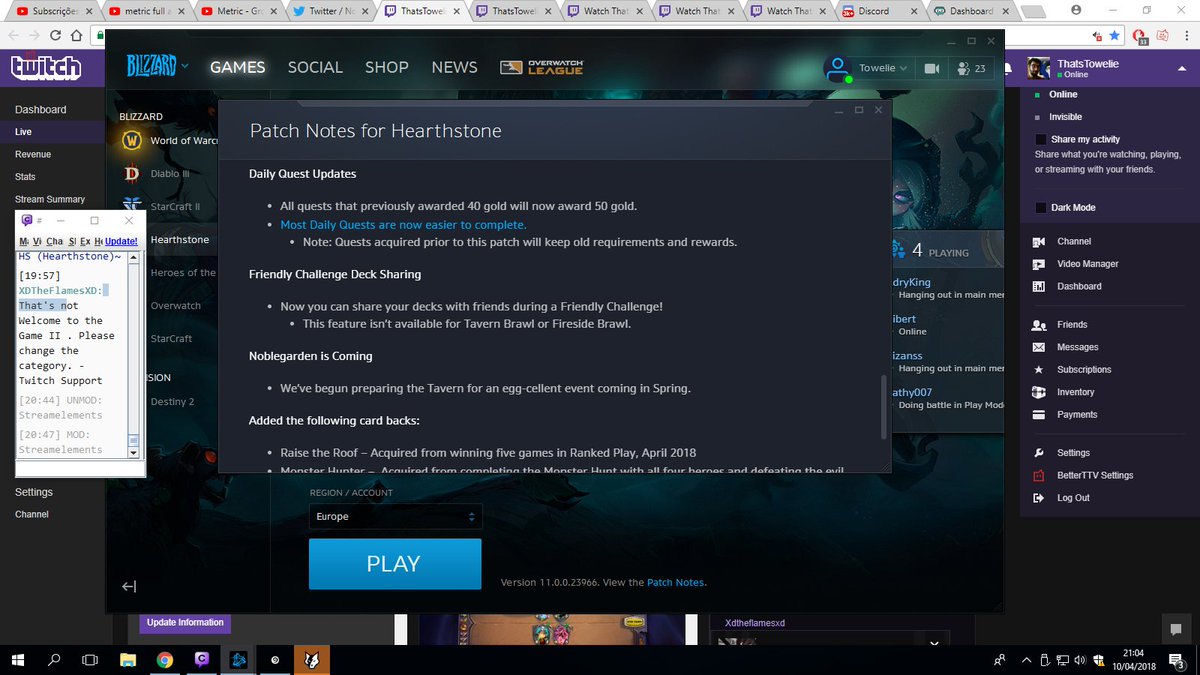This screenshot has width=1200, height=675.
Task: Click the Battle.net profile avatar icon
Action: coord(837,68)
